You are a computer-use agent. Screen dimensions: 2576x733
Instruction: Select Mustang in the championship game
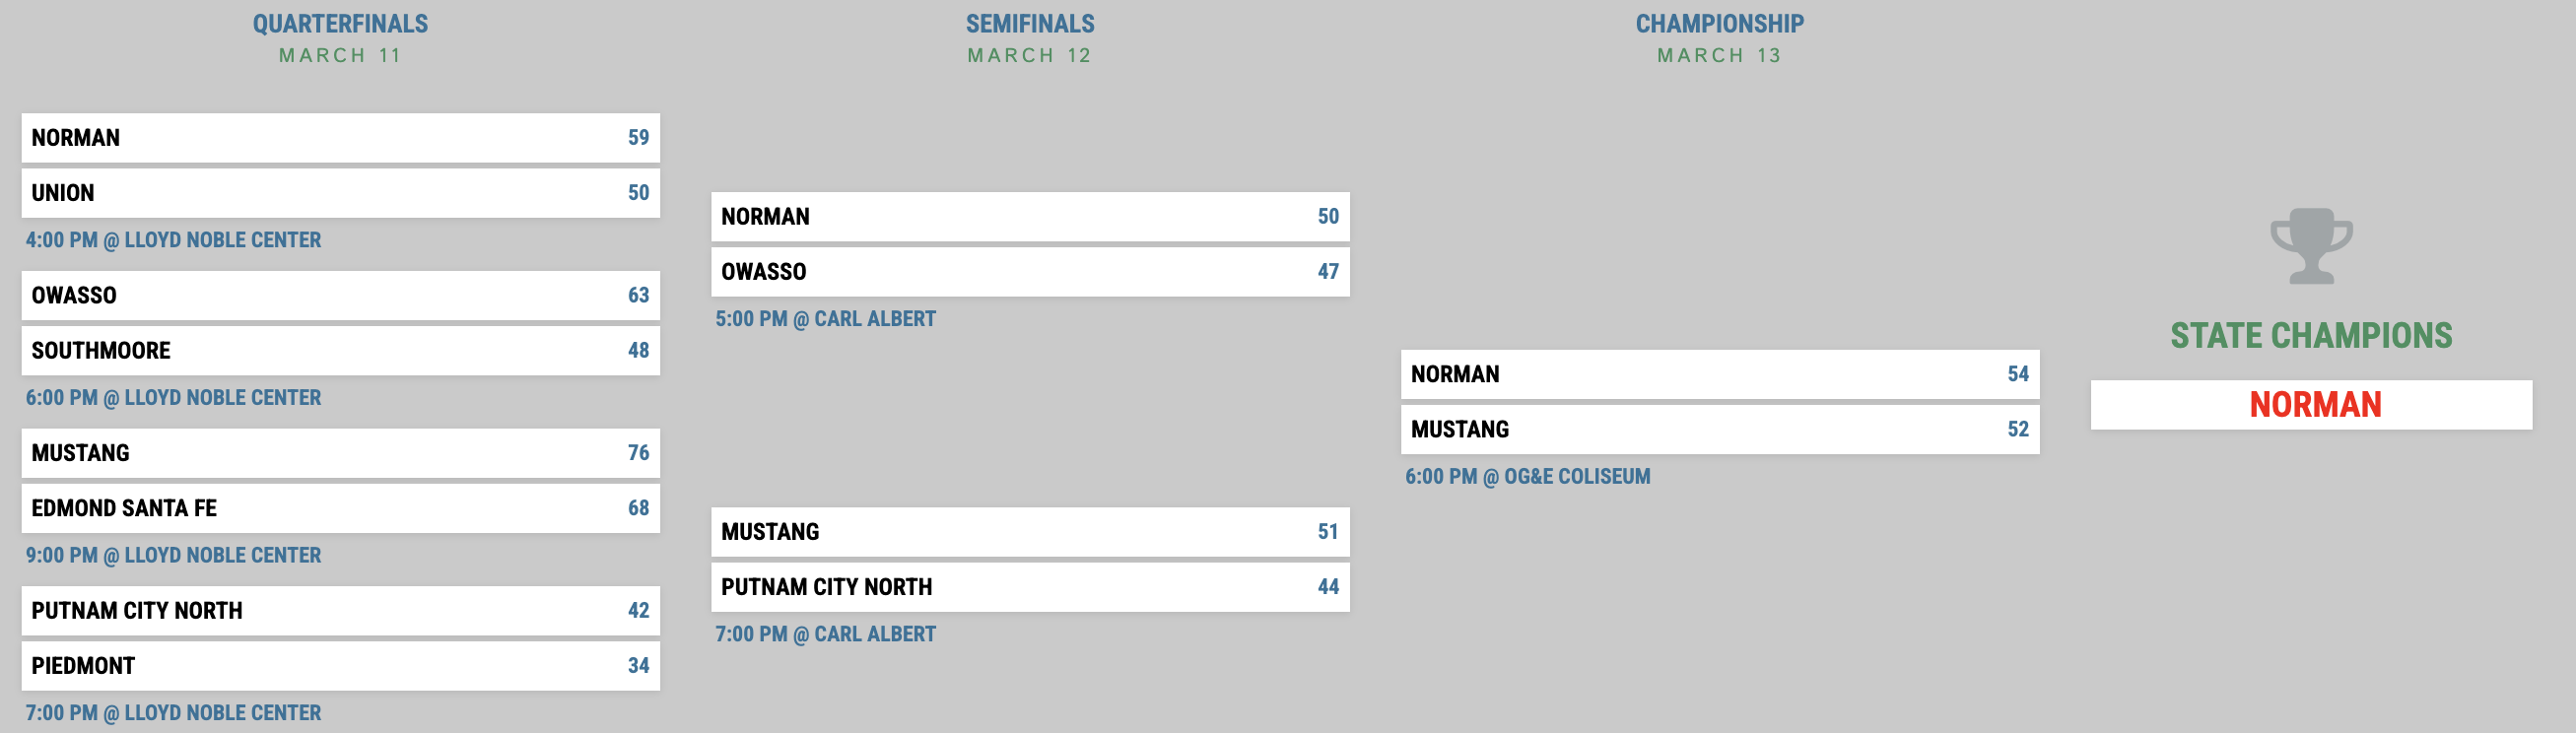tap(1720, 430)
